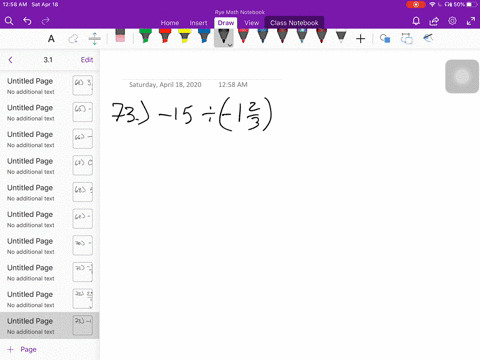The height and width of the screenshot is (360, 480).
Task: Redo the last undone action
Action: click(x=45, y=21)
